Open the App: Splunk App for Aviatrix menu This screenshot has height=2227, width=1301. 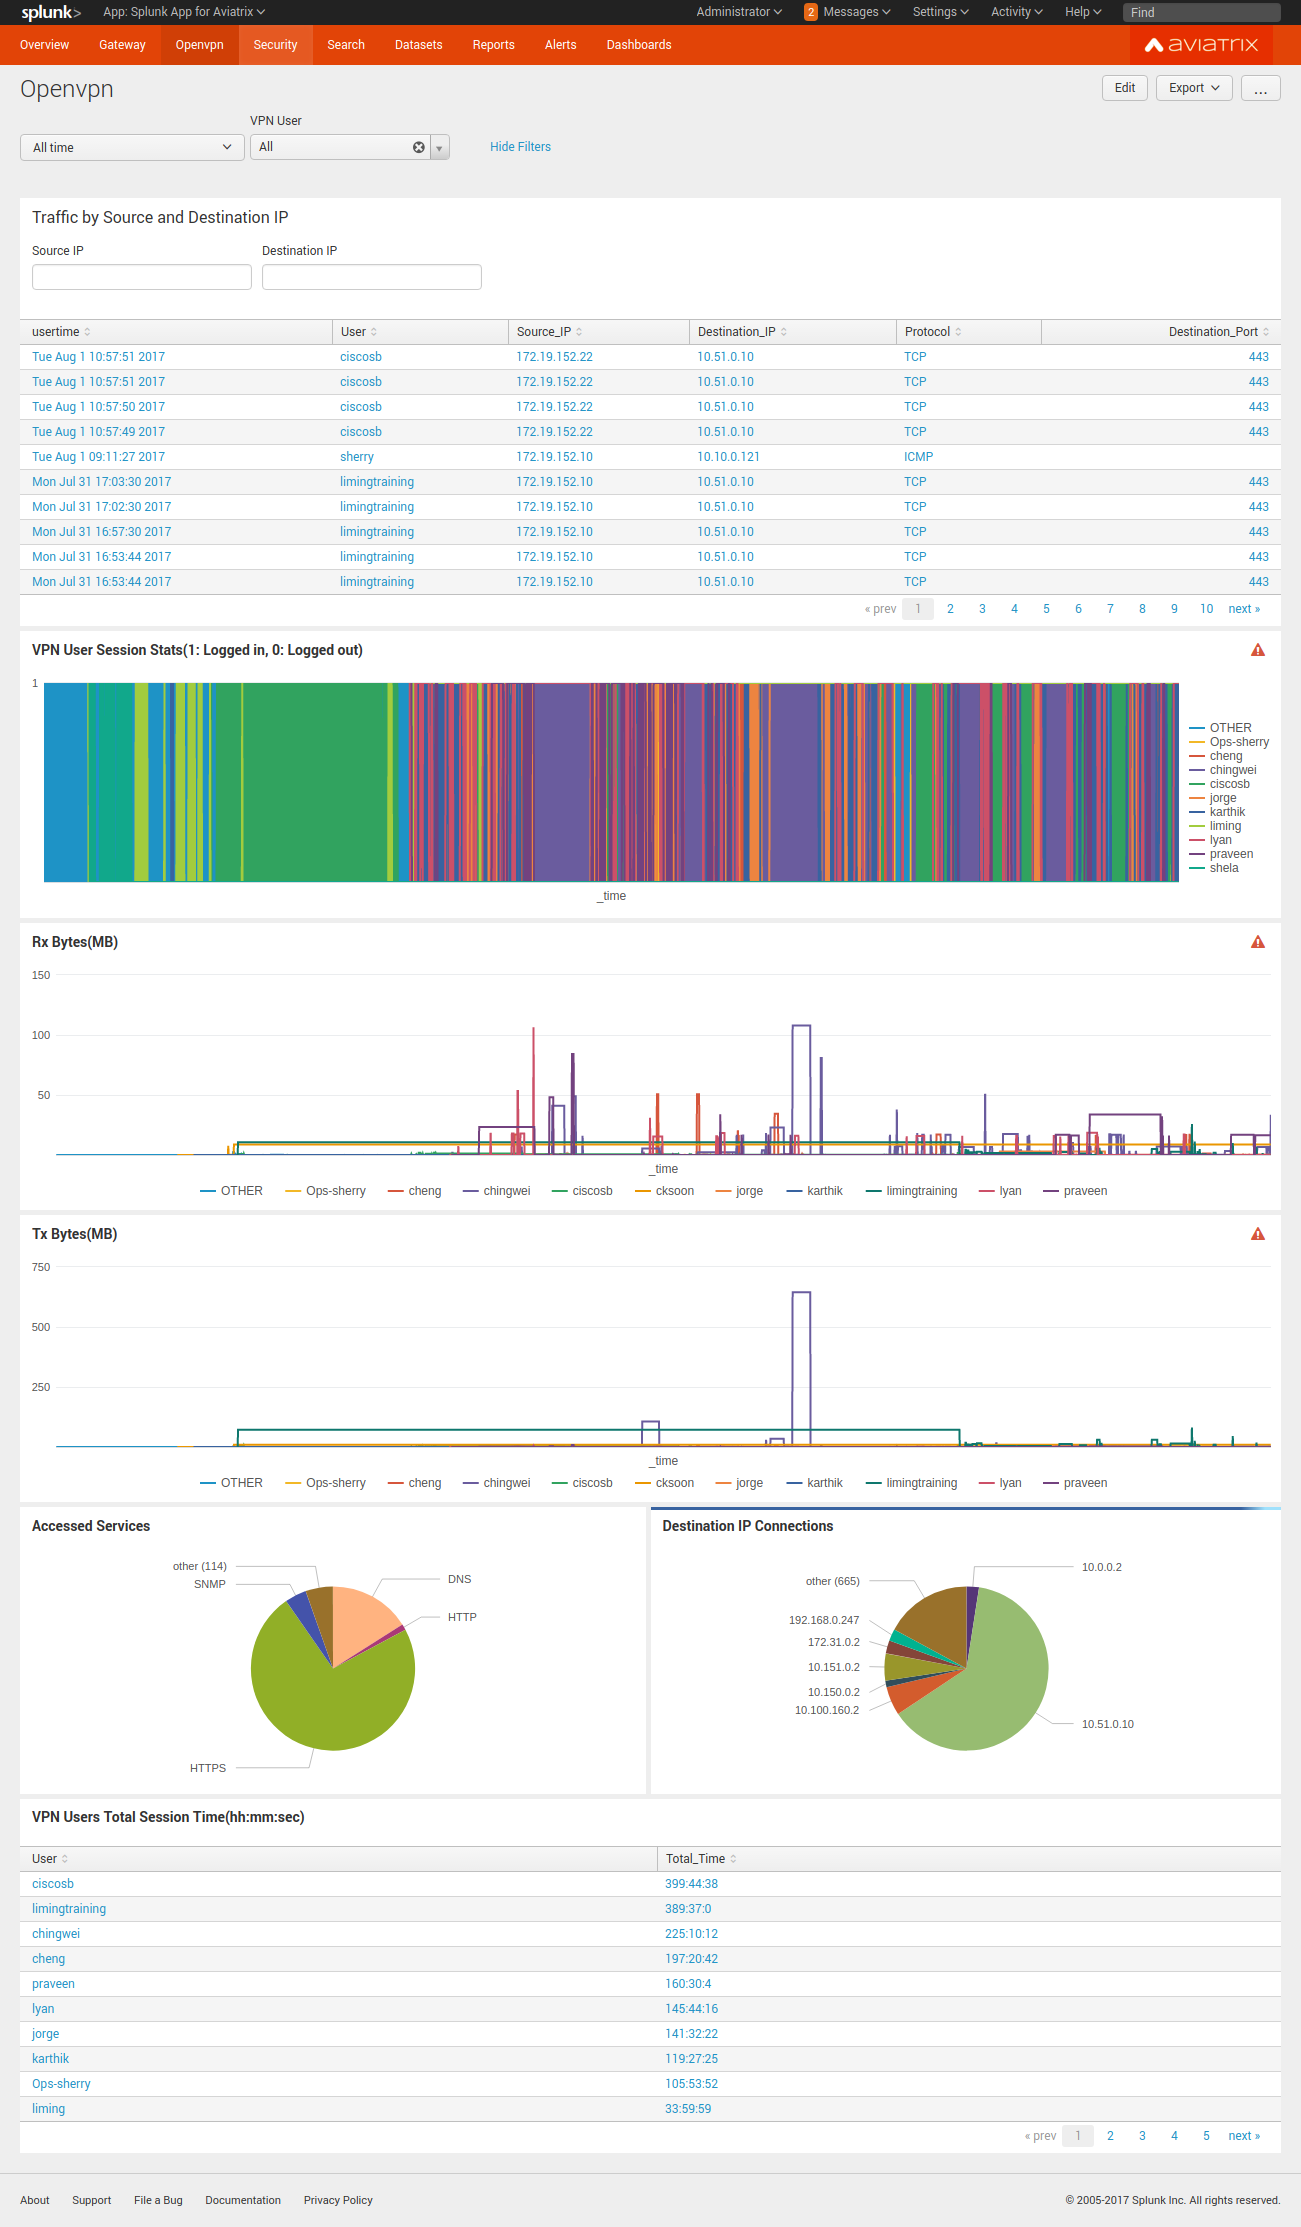(184, 12)
